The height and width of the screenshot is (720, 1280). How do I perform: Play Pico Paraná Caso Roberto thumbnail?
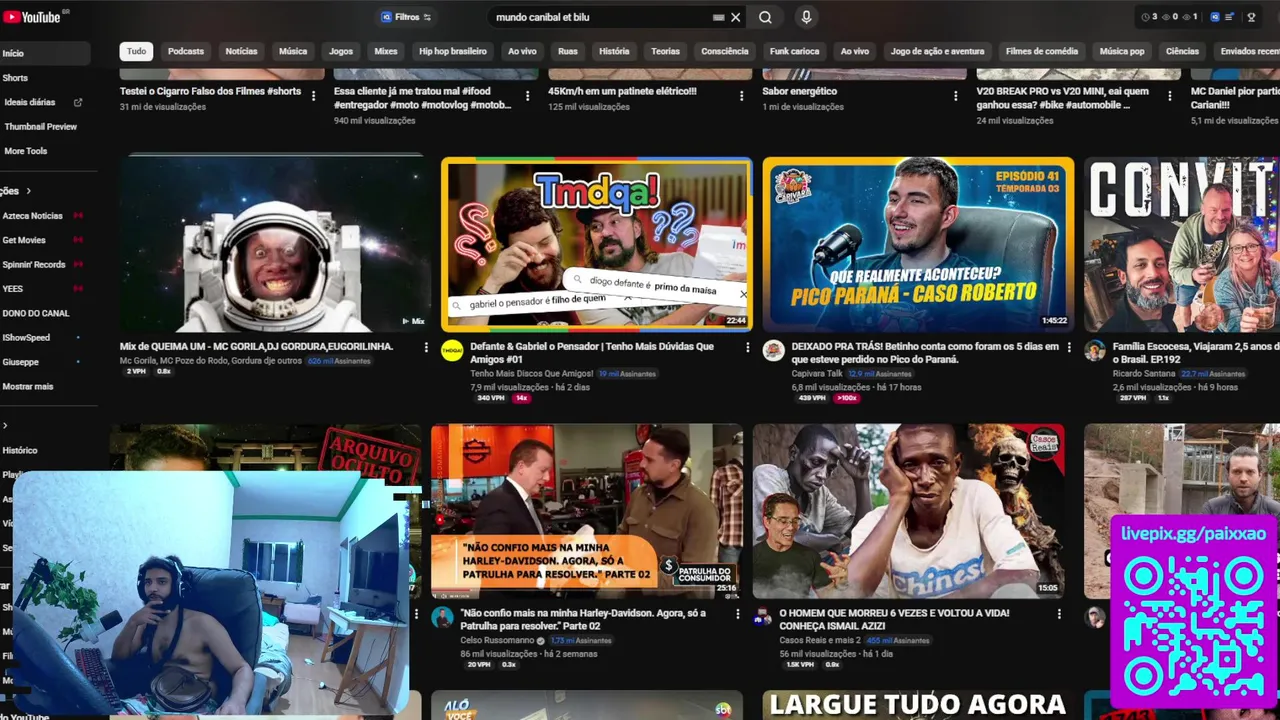(918, 243)
